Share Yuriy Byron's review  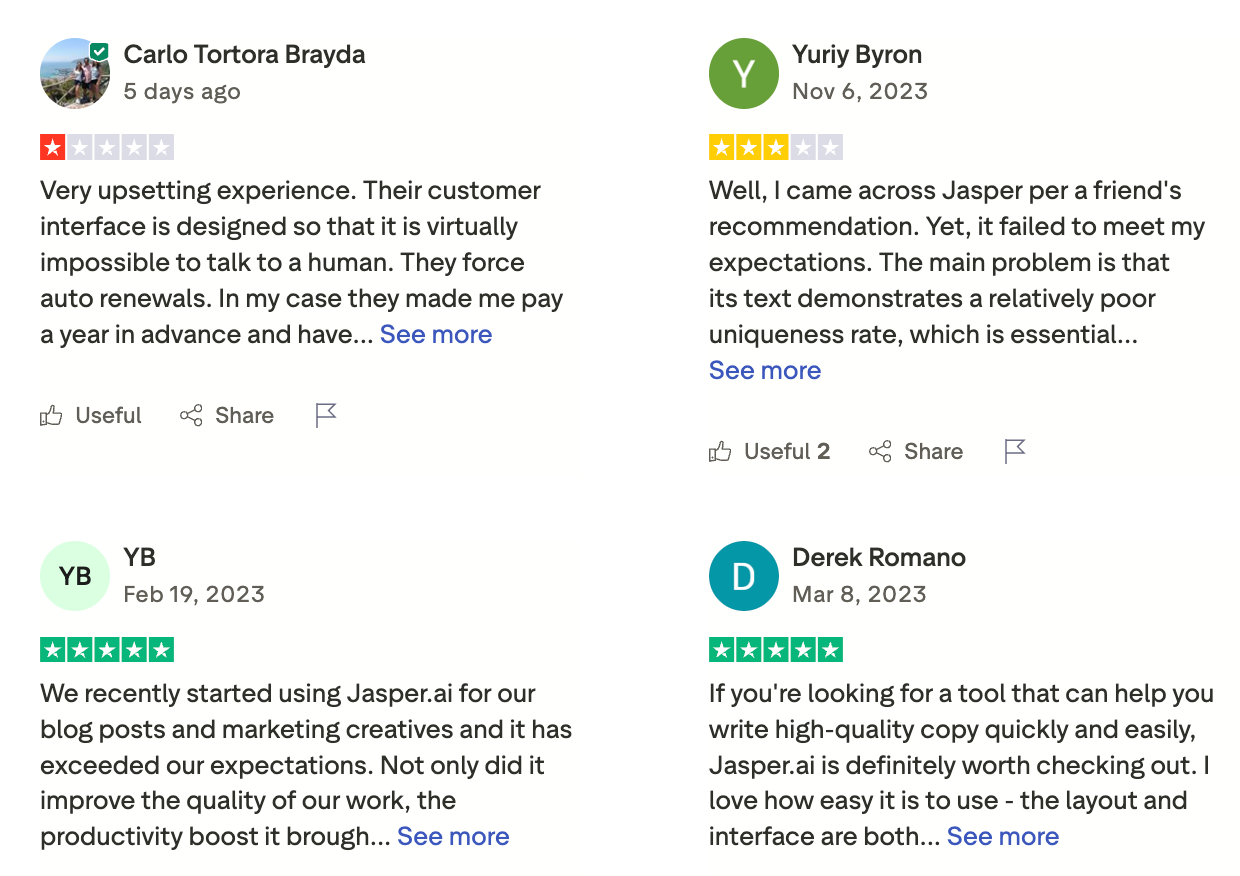click(x=916, y=451)
